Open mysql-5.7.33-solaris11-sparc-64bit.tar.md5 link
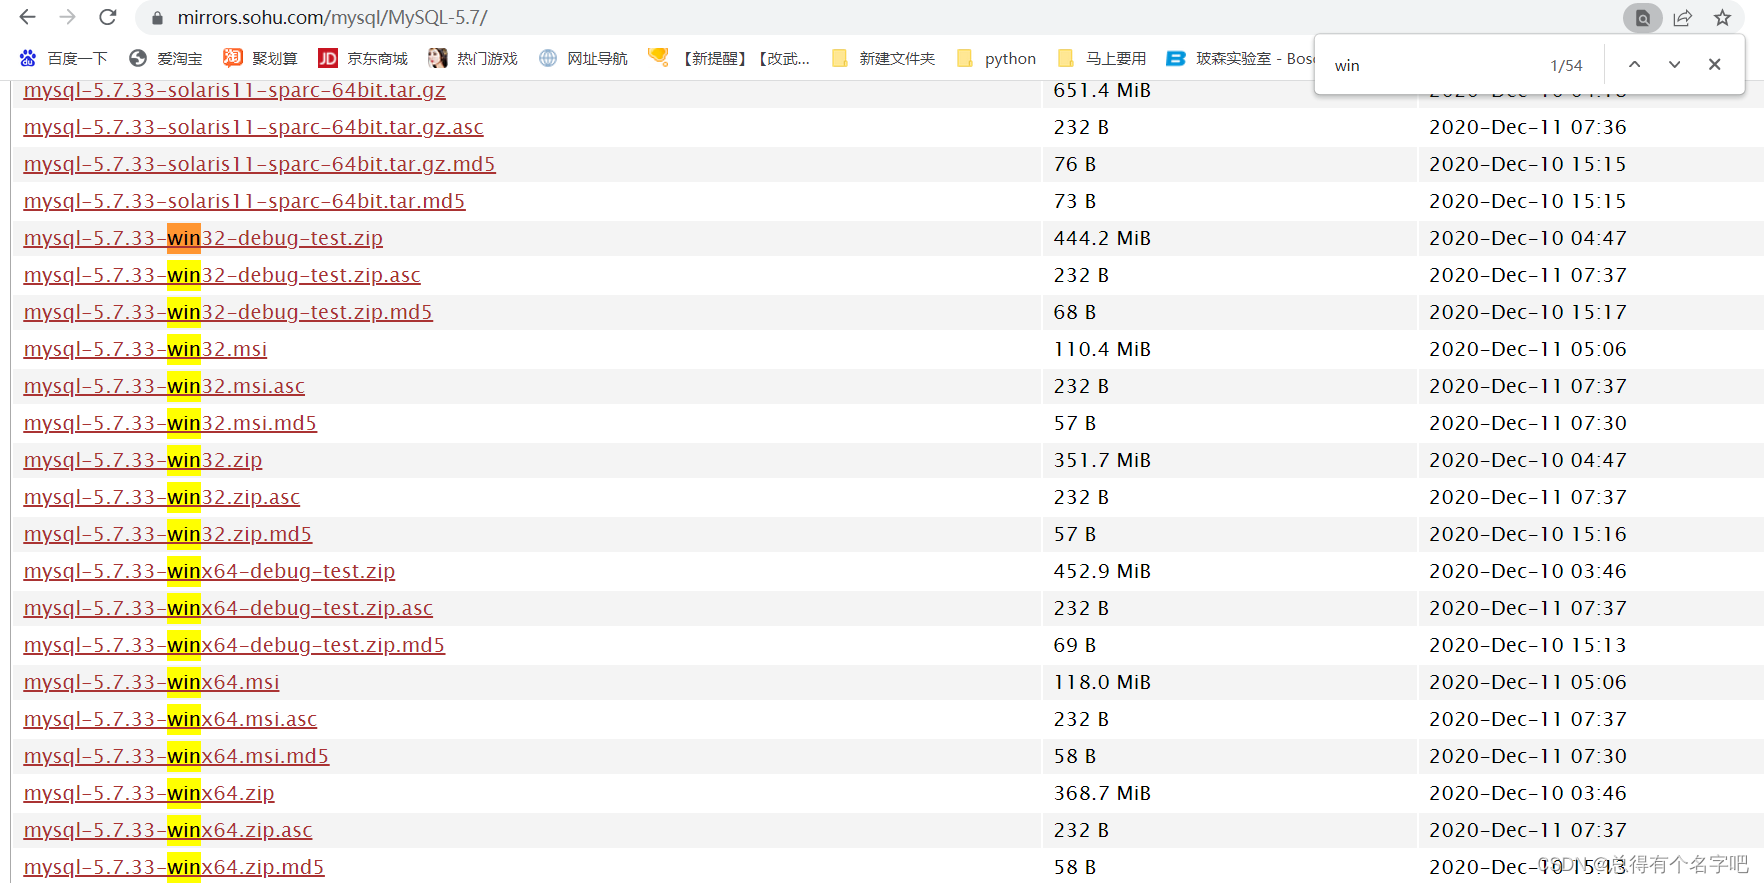1764x883 pixels. coord(244,201)
